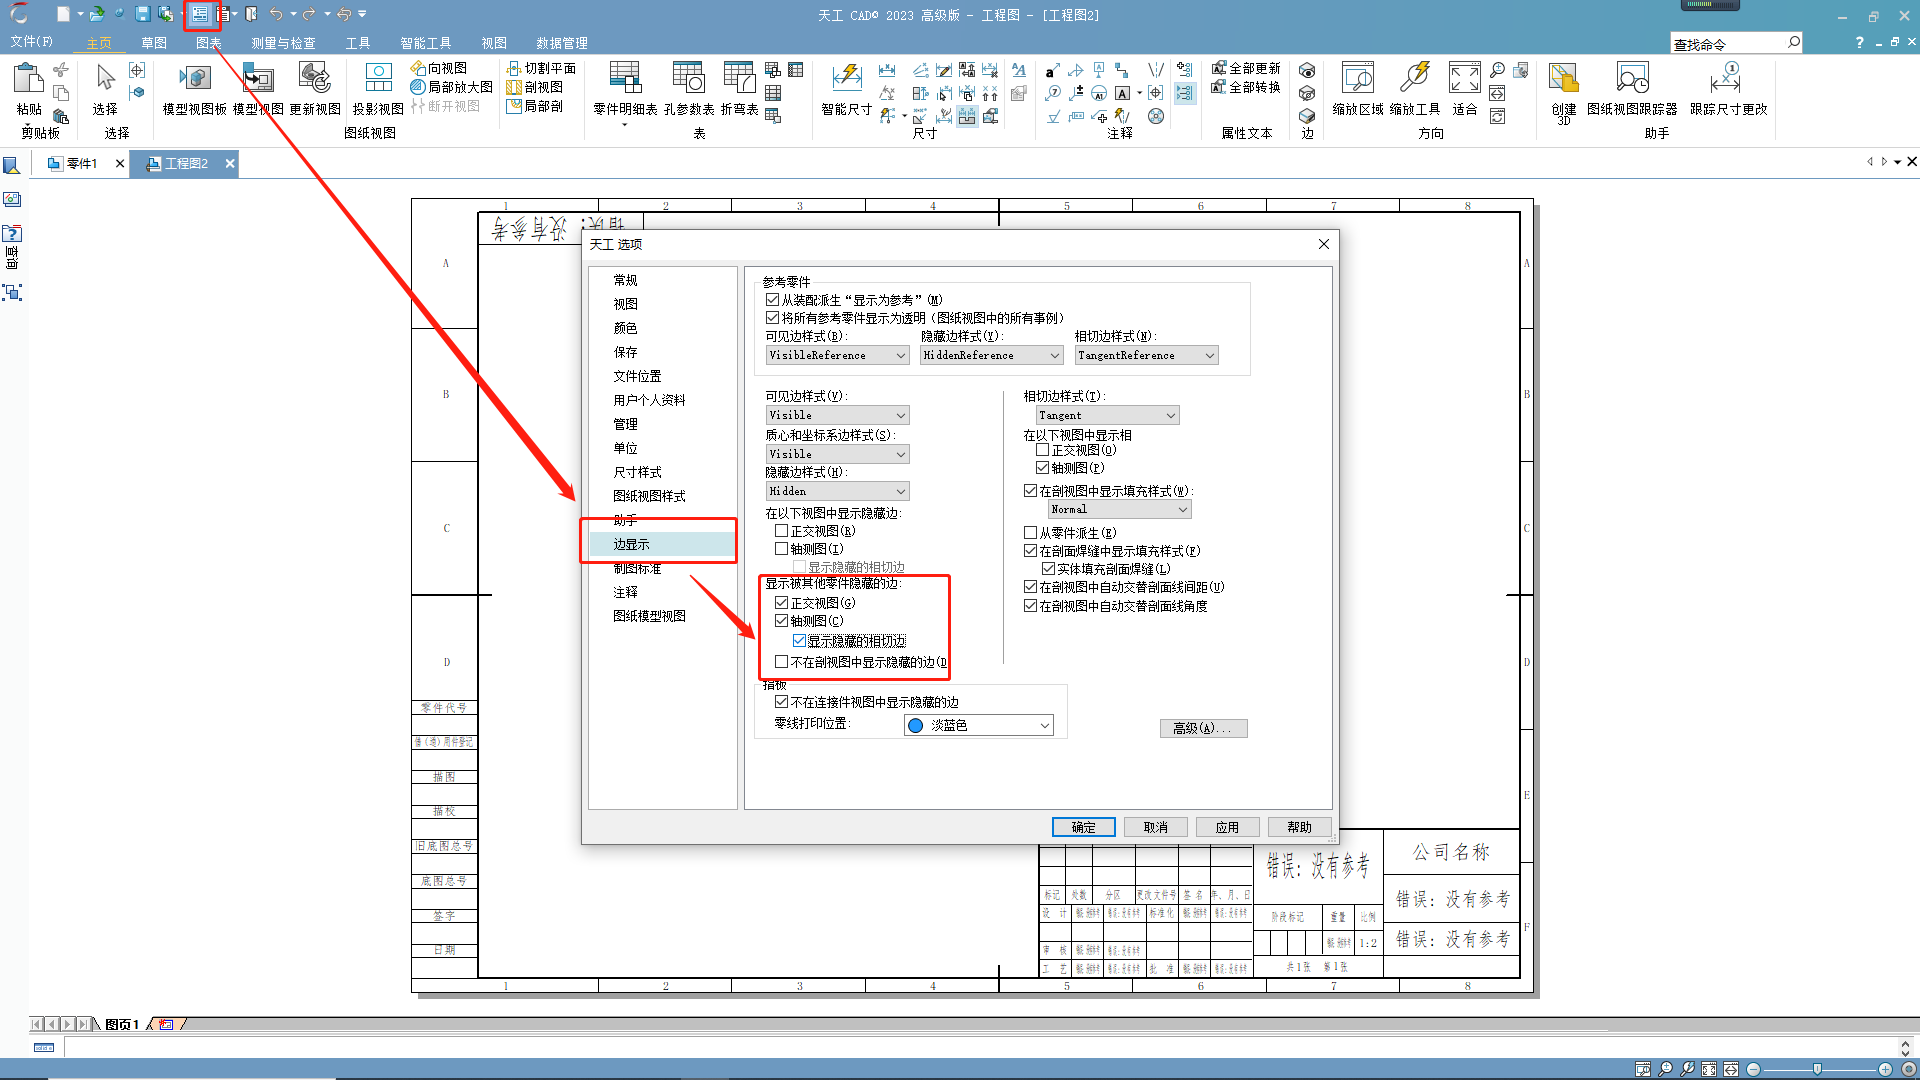Click the 切割平面 tool
The height and width of the screenshot is (1080, 1920).
[x=541, y=68]
